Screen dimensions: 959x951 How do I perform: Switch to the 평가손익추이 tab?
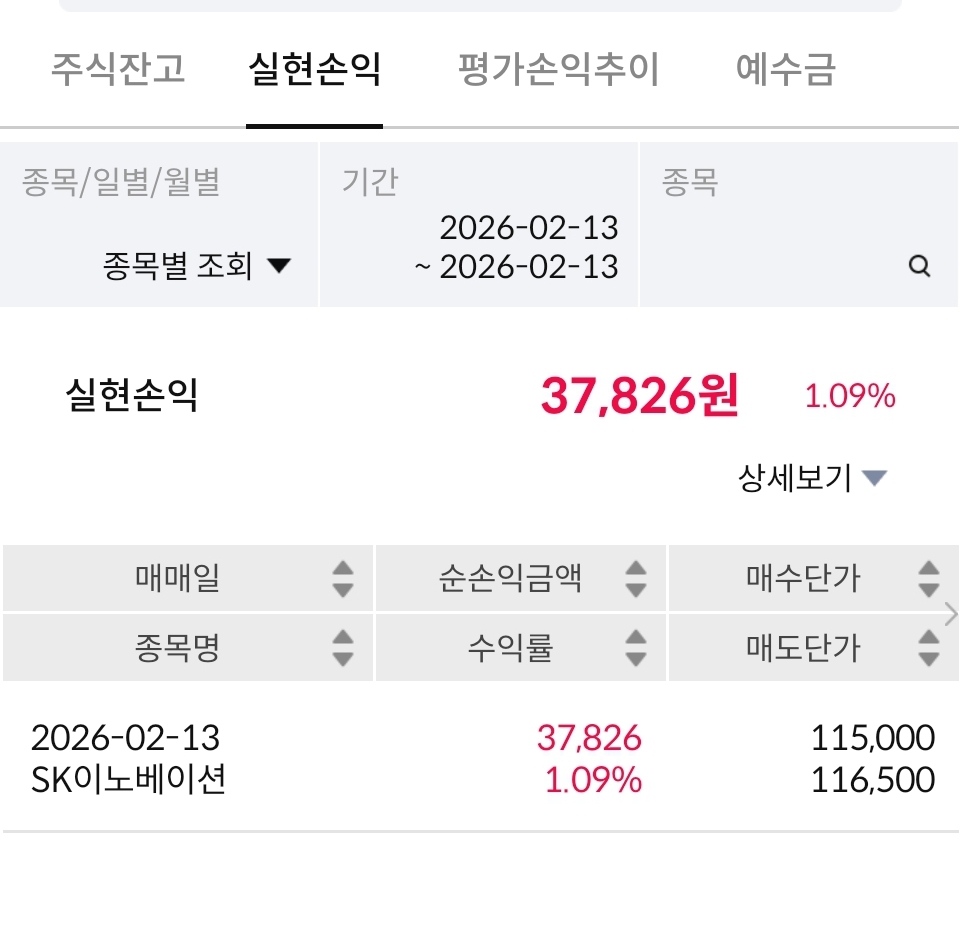(x=558, y=70)
